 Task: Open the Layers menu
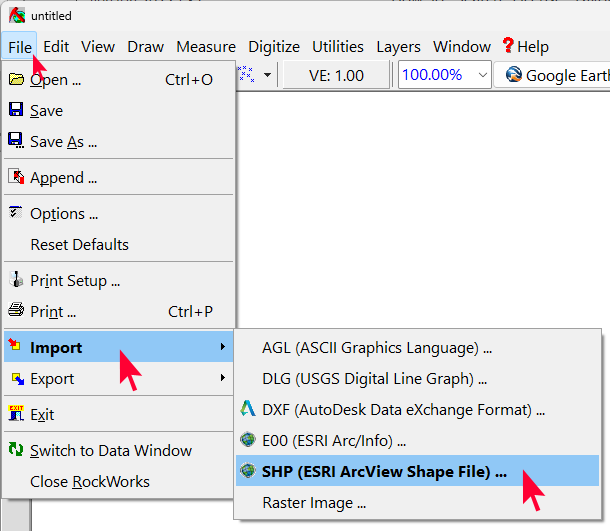(398, 46)
